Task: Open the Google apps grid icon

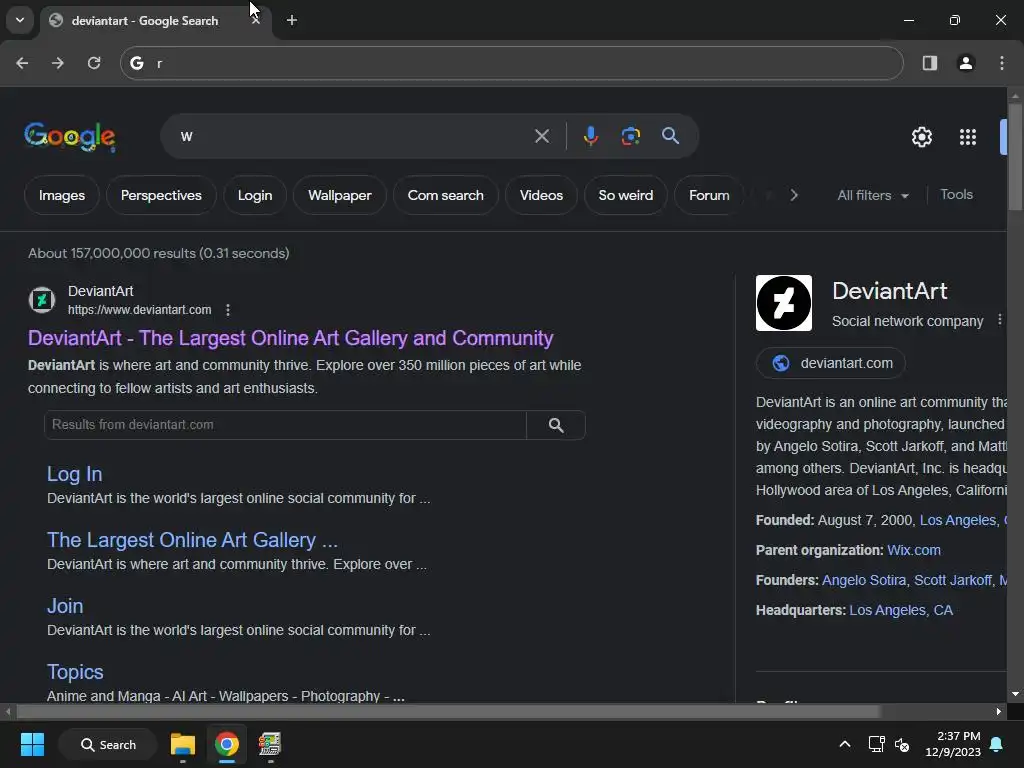Action: (968, 137)
